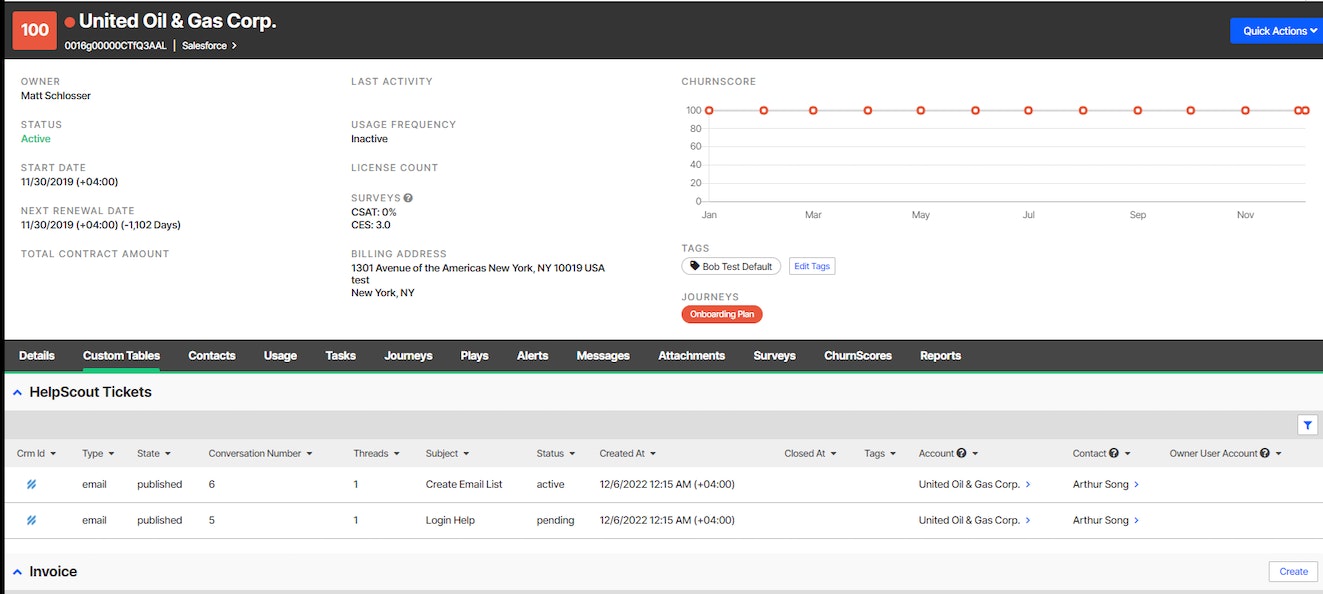Open the Messages tab
This screenshot has height=594, width=1323.
603,355
